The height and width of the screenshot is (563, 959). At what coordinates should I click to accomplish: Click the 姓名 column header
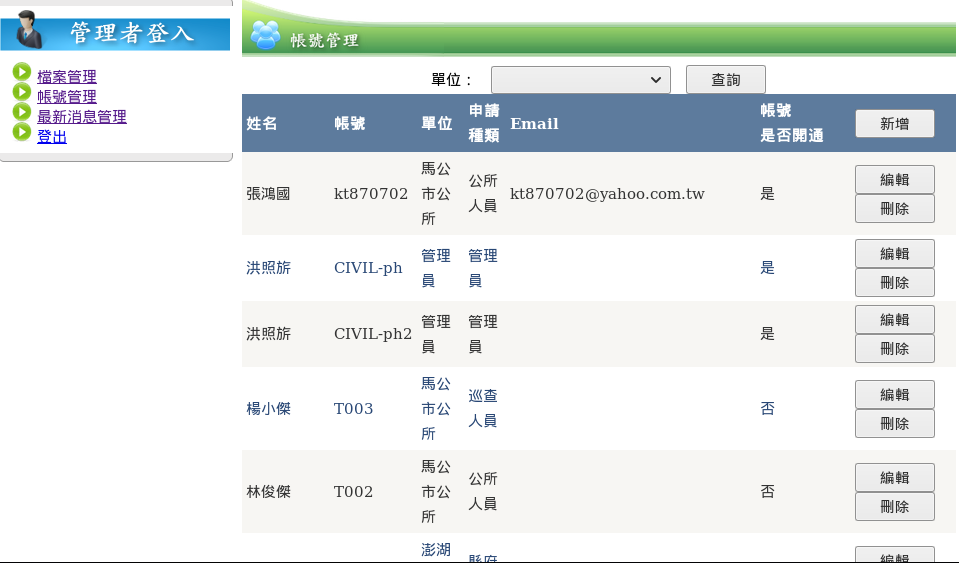[x=262, y=123]
